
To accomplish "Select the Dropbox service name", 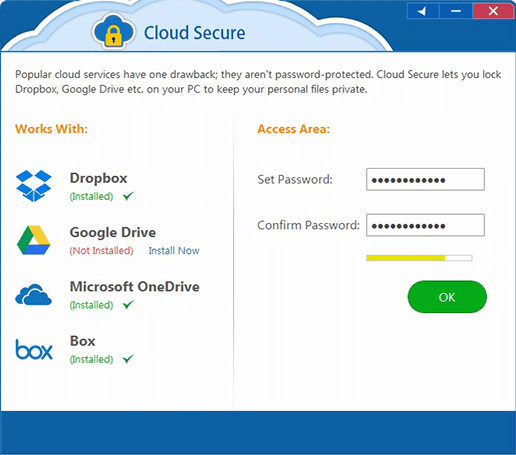I will 98,178.
